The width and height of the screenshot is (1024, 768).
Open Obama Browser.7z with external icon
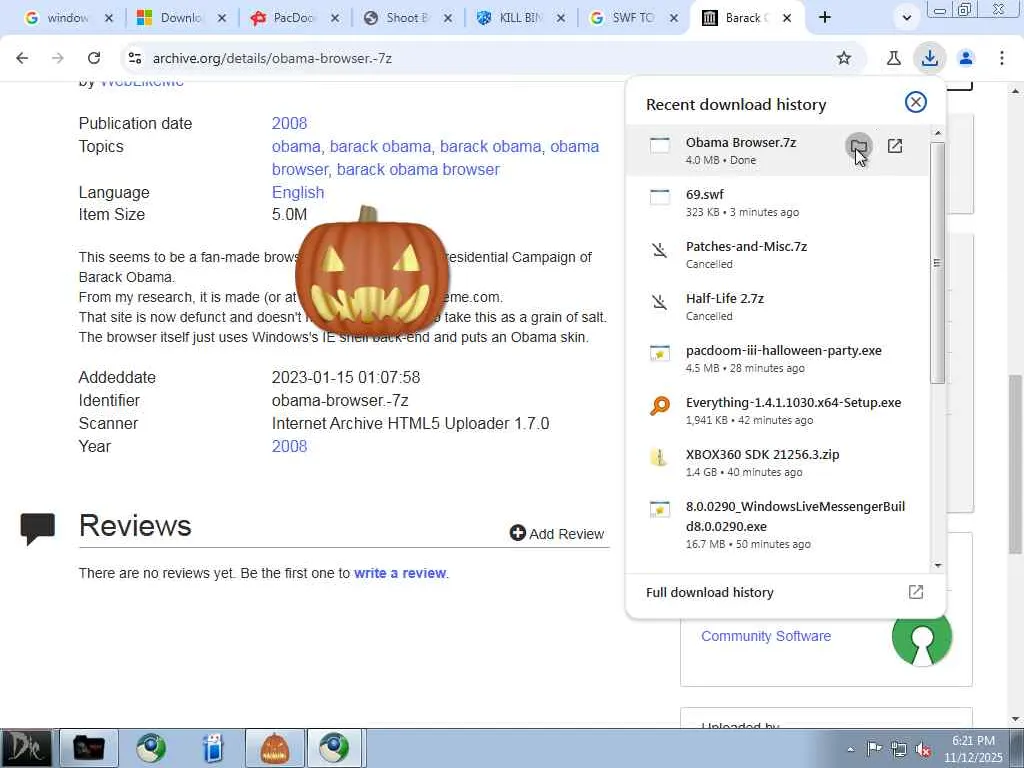pyautogui.click(x=895, y=146)
